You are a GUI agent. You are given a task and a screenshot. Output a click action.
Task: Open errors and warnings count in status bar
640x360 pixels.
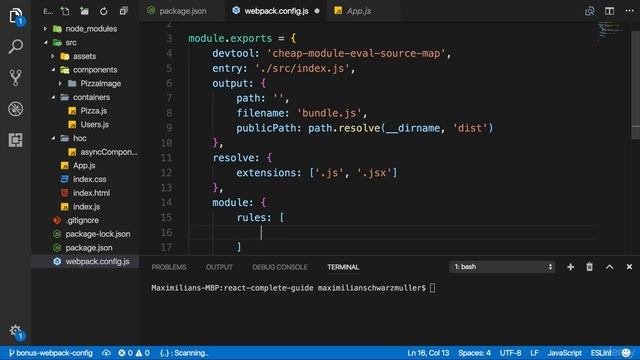pos(134,353)
